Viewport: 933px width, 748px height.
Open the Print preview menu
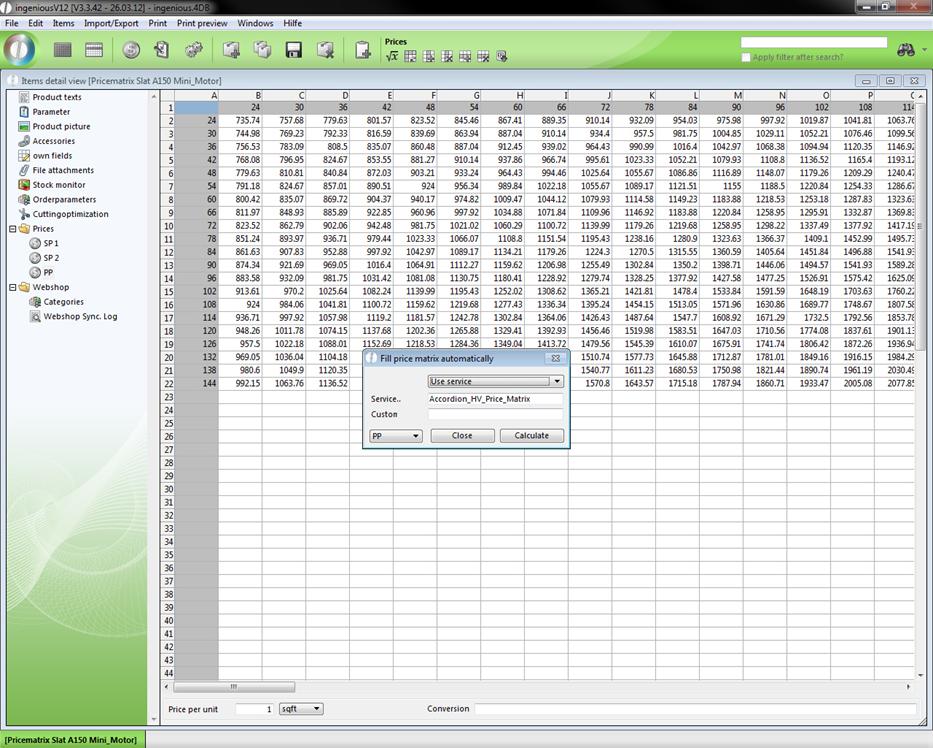[202, 23]
